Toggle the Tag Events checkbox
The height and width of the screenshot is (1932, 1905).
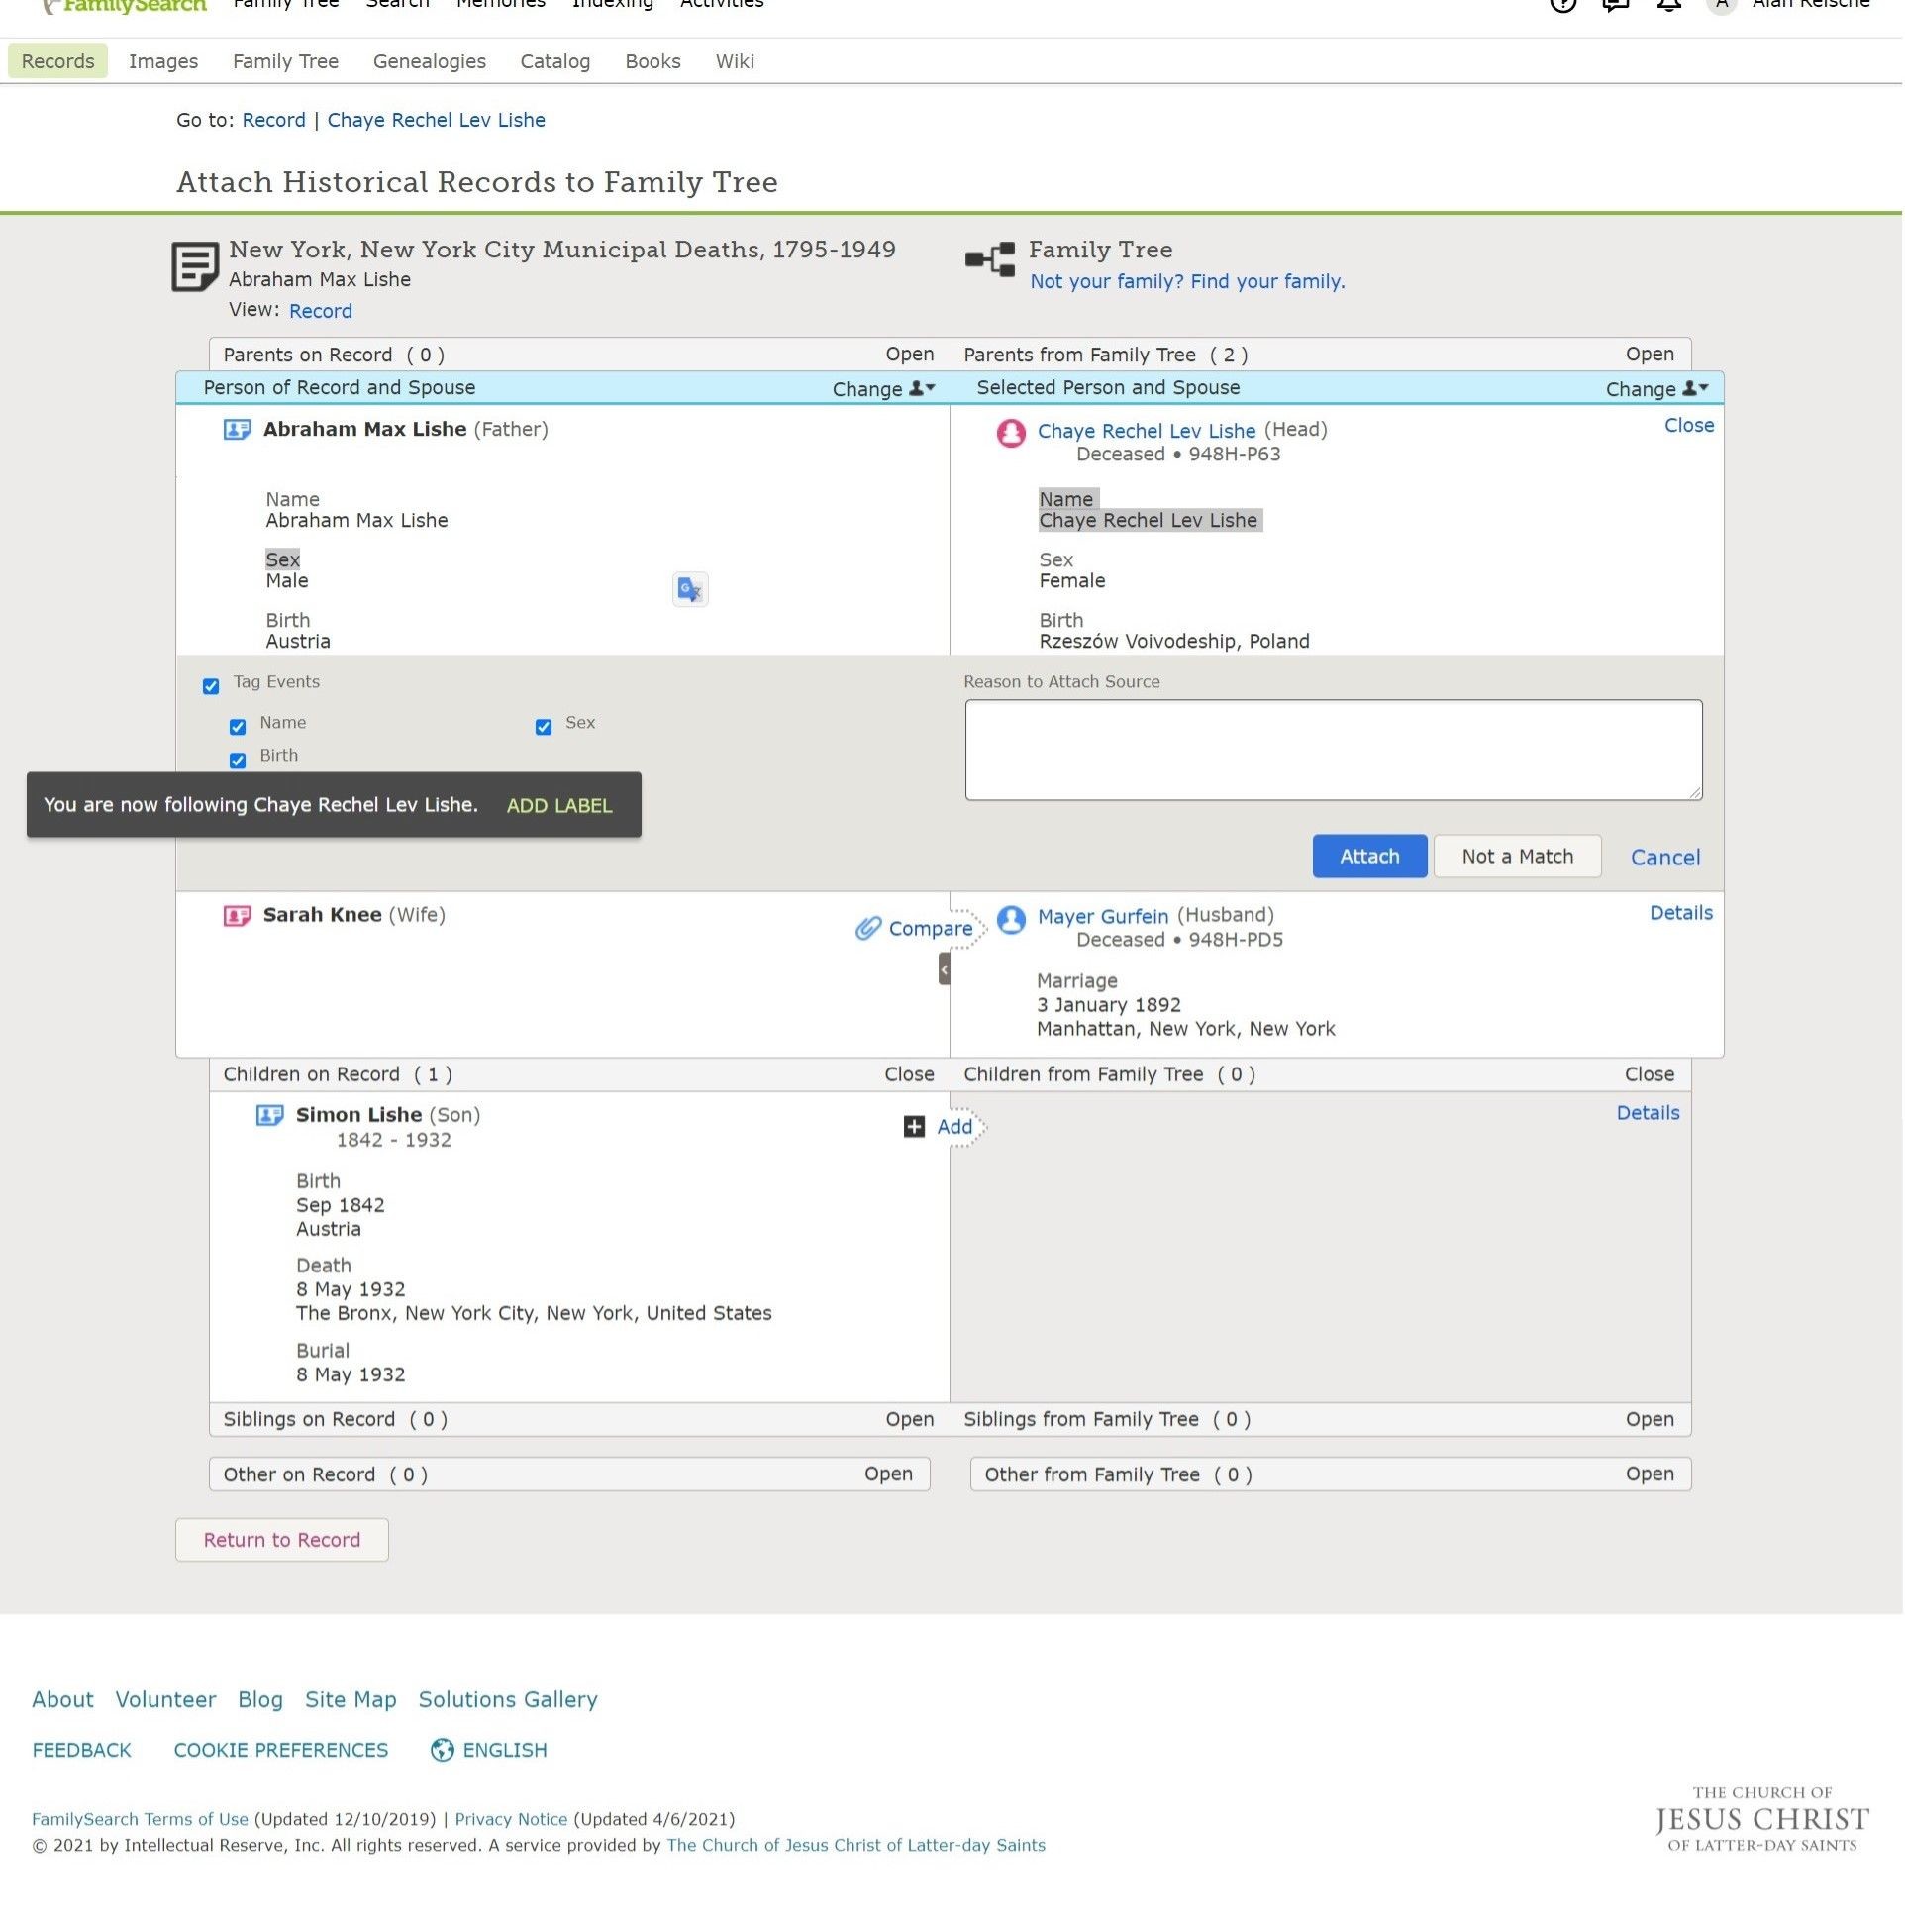(x=211, y=686)
